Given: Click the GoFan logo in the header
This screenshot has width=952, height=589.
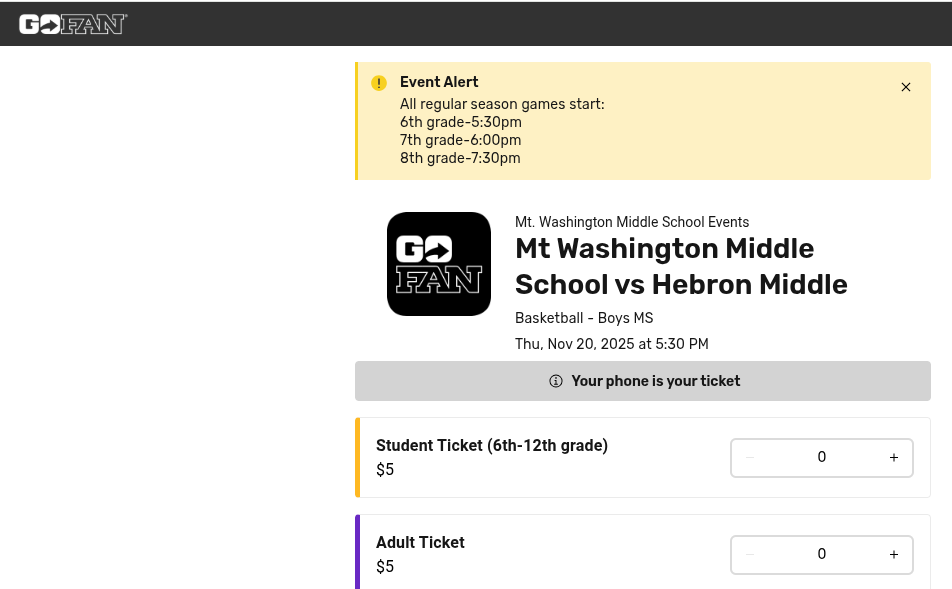Looking at the screenshot, I should pyautogui.click(x=73, y=24).
